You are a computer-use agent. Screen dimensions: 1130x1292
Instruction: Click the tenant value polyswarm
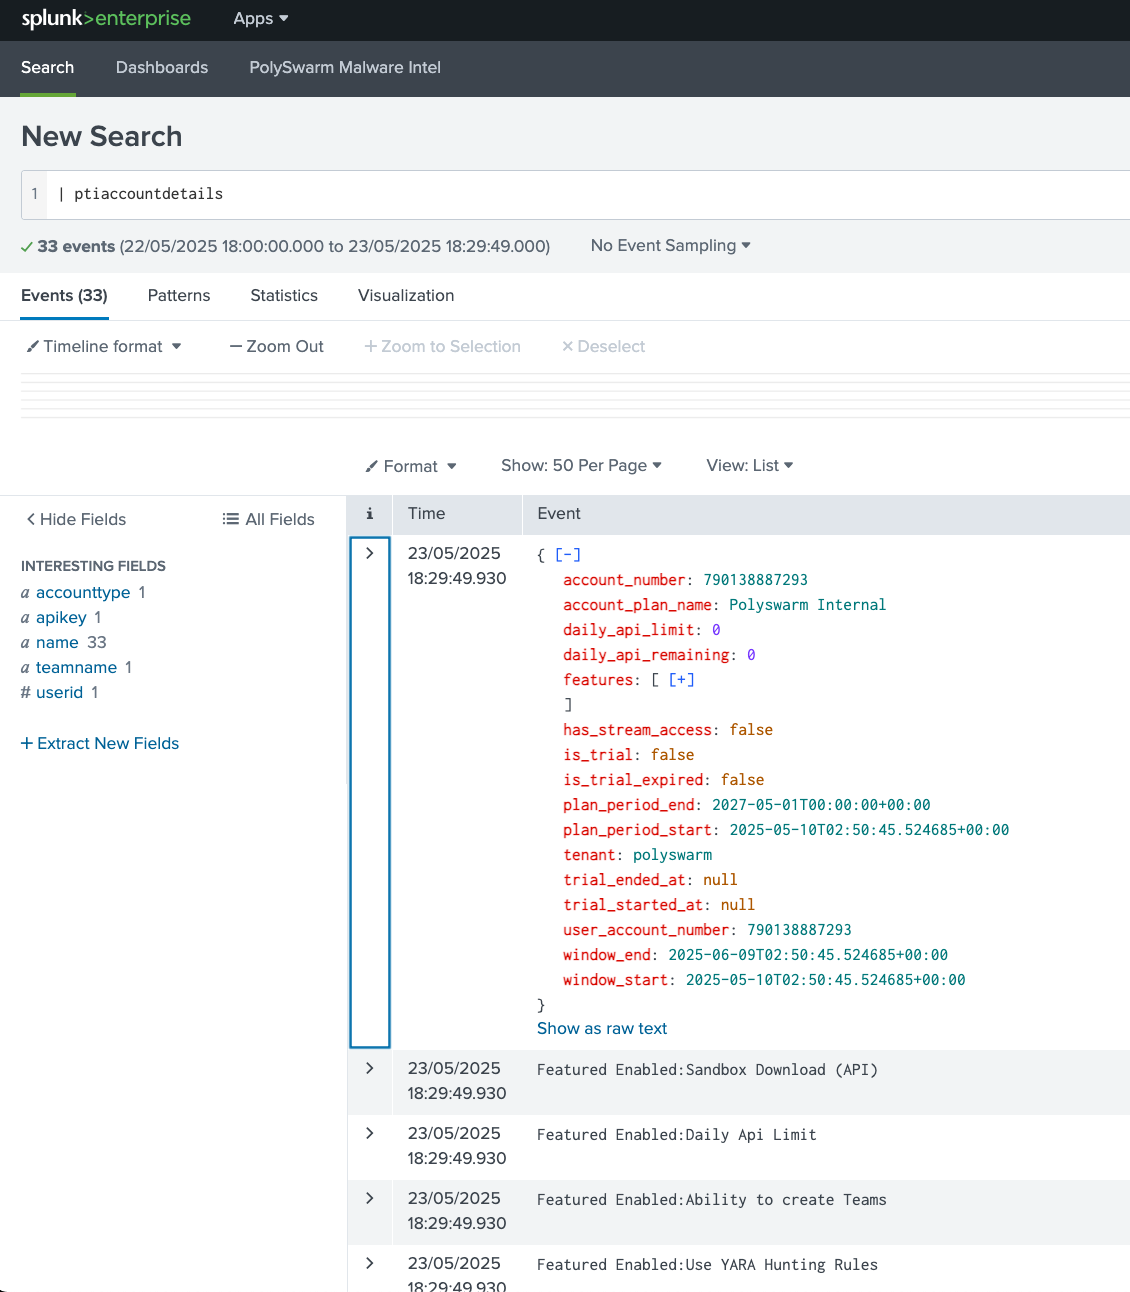point(673,855)
